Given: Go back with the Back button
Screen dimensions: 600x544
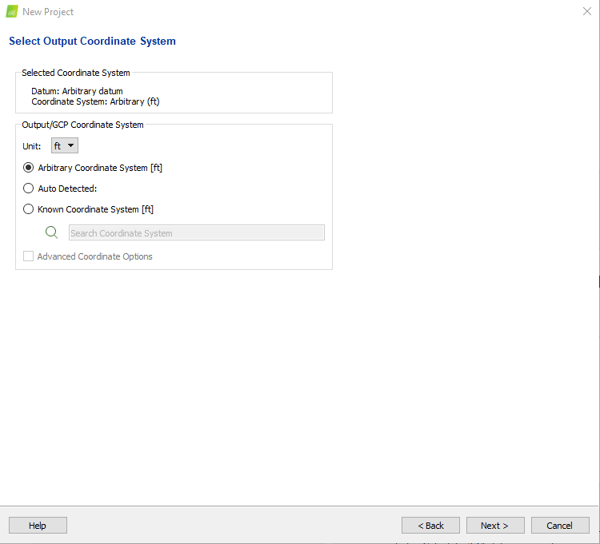Looking at the screenshot, I should [x=430, y=525].
